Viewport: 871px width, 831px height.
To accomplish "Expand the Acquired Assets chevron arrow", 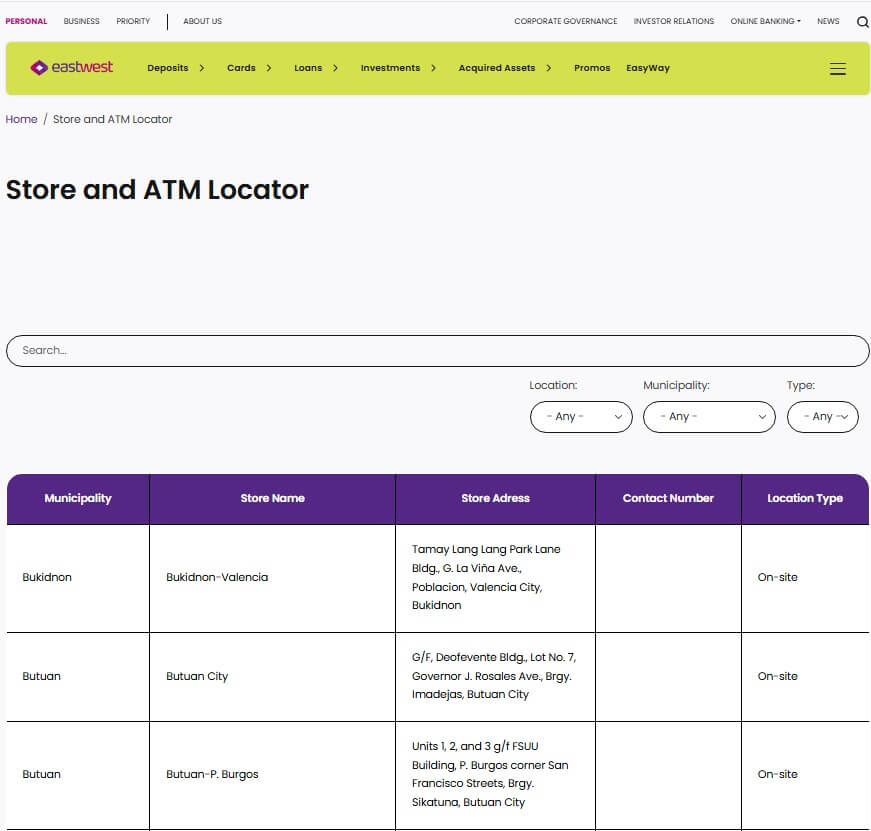I will [x=548, y=68].
